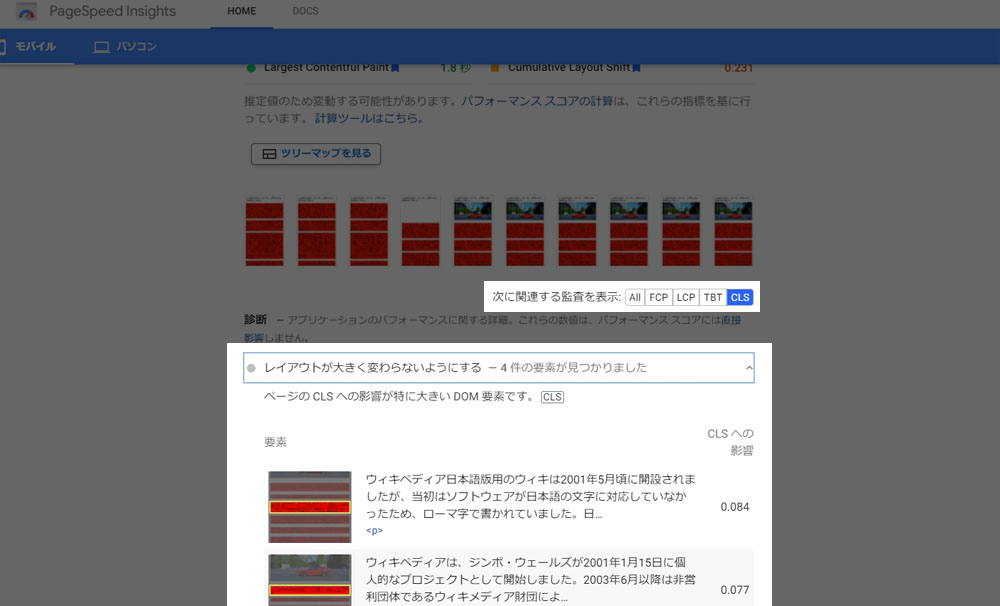Viewport: 1000px width, 606px height.
Task: Select the CLS audit filter
Action: pyautogui.click(x=740, y=297)
